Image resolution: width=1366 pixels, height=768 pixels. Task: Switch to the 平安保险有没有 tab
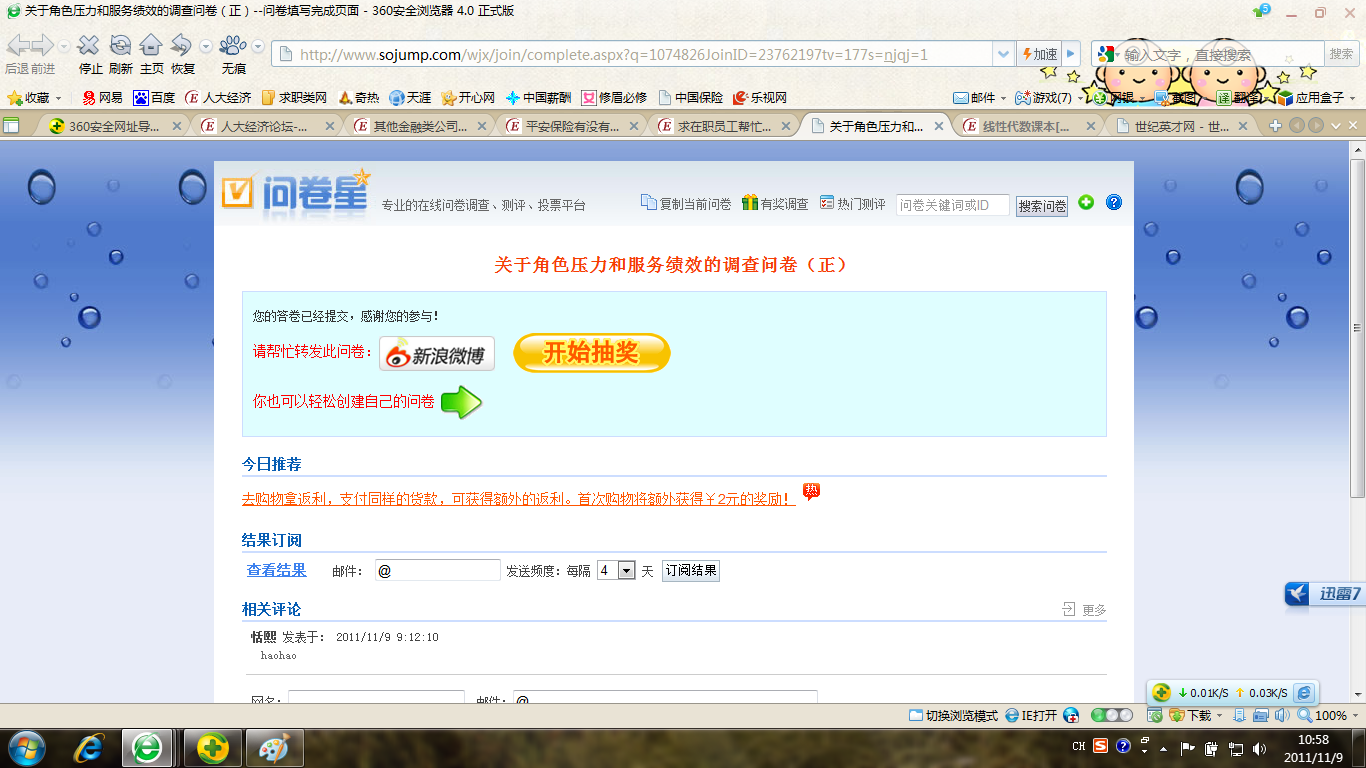pyautogui.click(x=572, y=126)
